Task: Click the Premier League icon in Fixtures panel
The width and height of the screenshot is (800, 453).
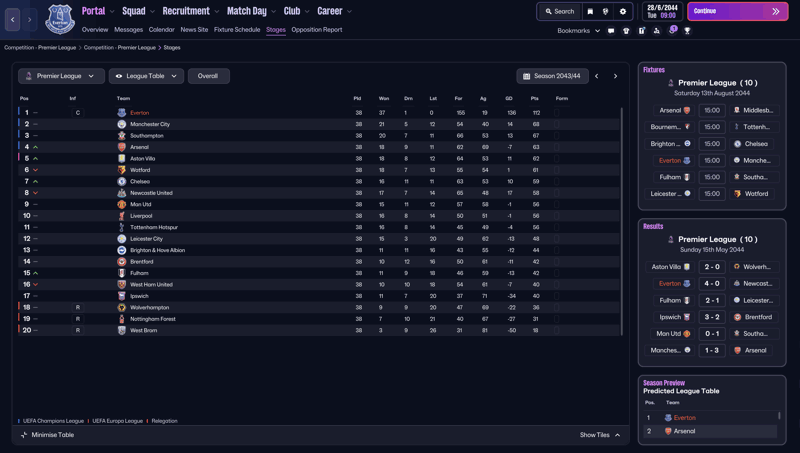Action: coord(671,83)
